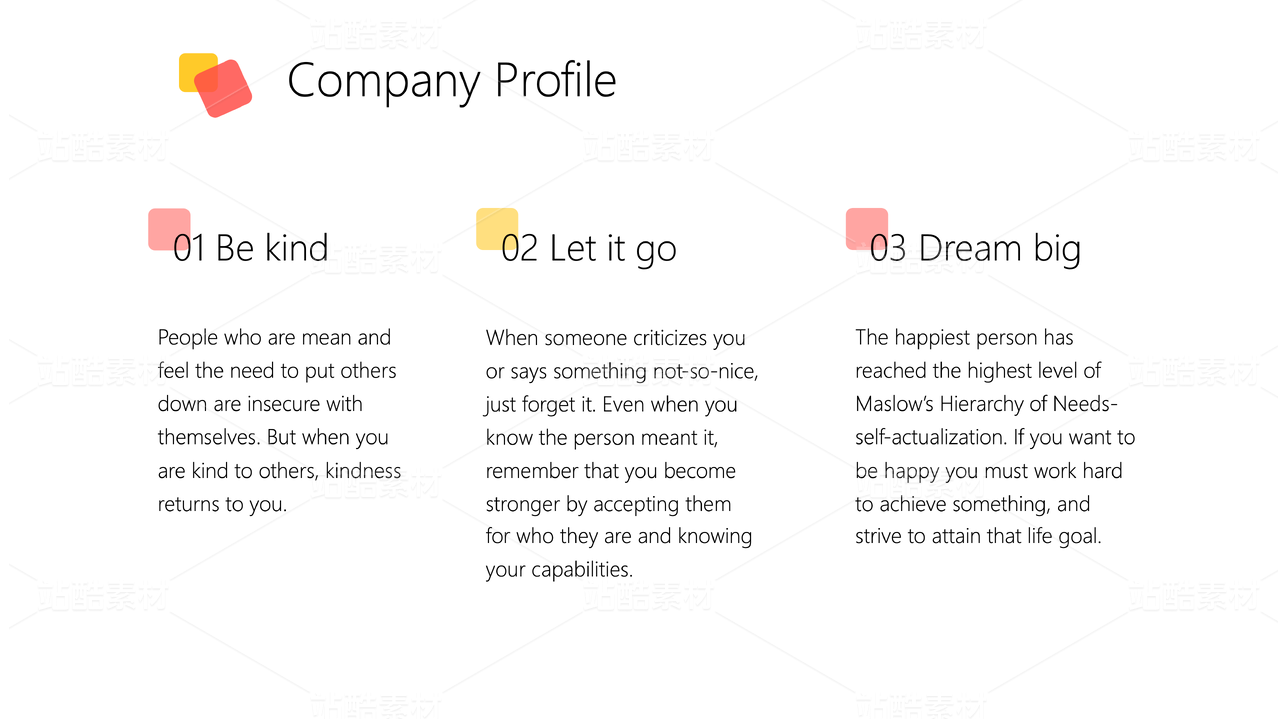This screenshot has height=719, width=1278.
Task: Click the Company Profile title
Action: 451,80
